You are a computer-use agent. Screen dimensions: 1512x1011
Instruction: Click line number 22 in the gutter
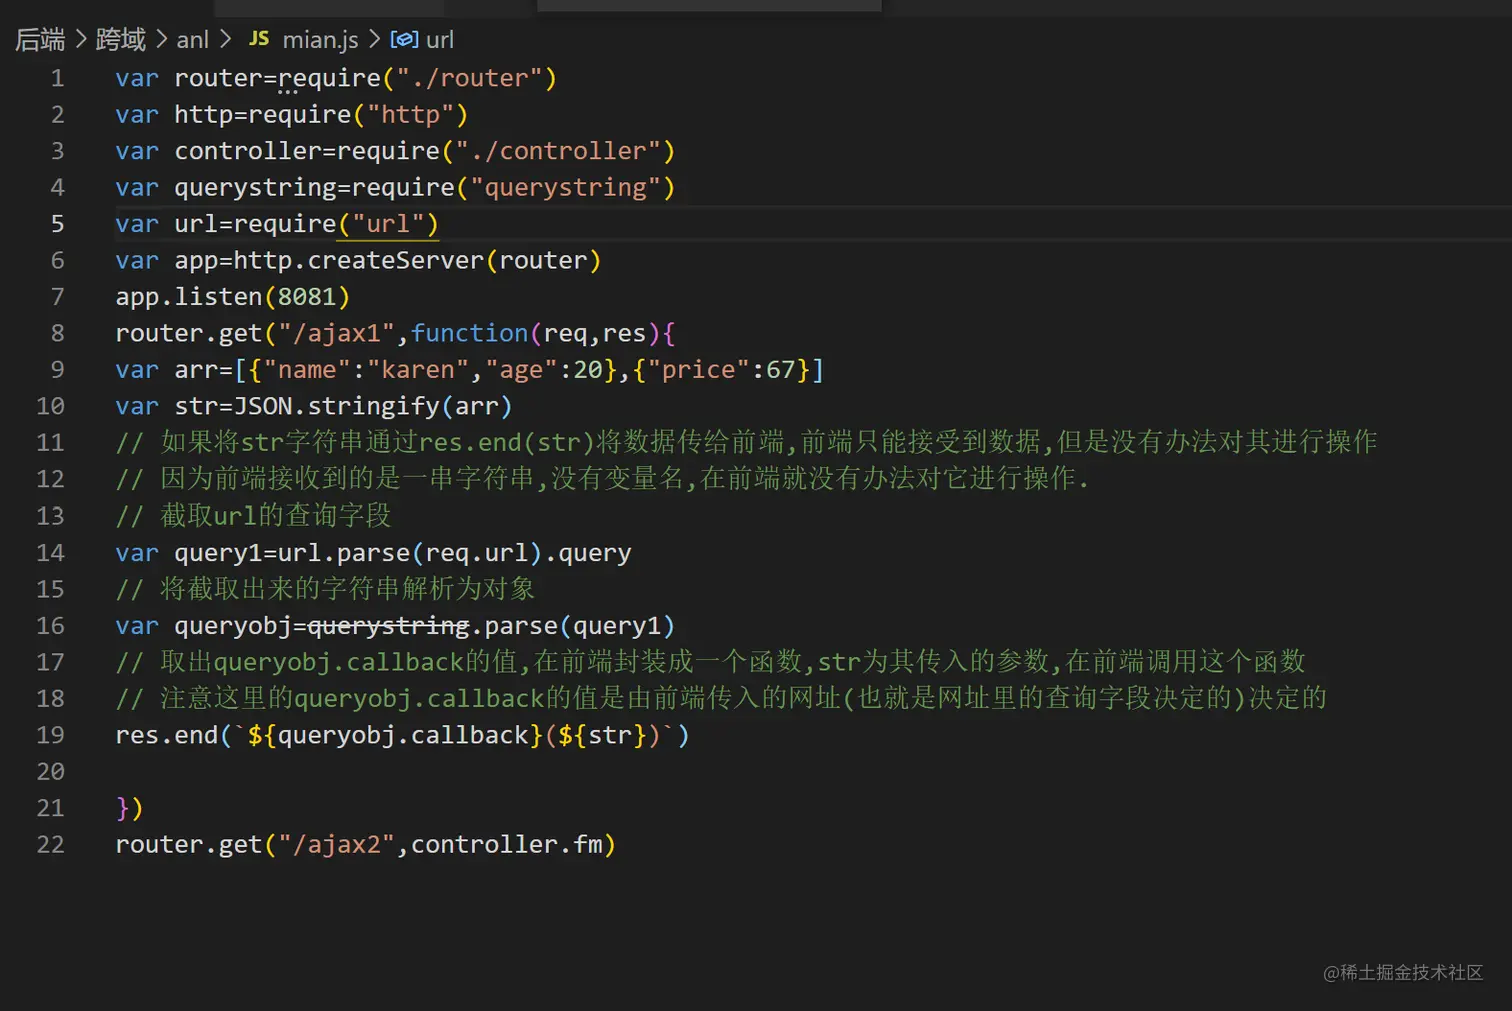coord(50,845)
